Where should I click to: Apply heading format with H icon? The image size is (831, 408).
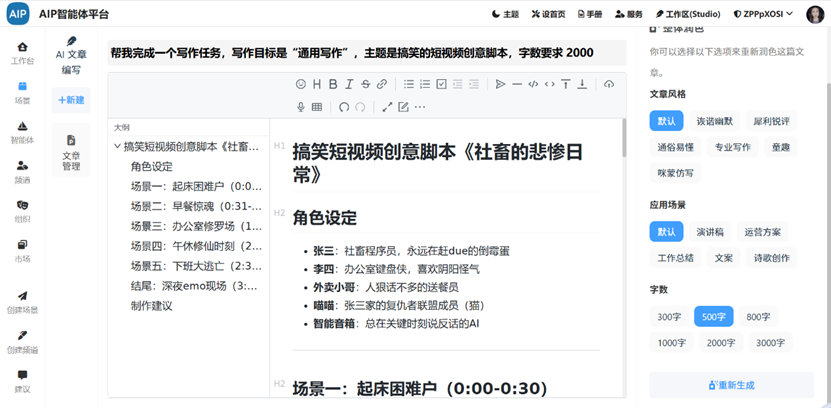317,84
